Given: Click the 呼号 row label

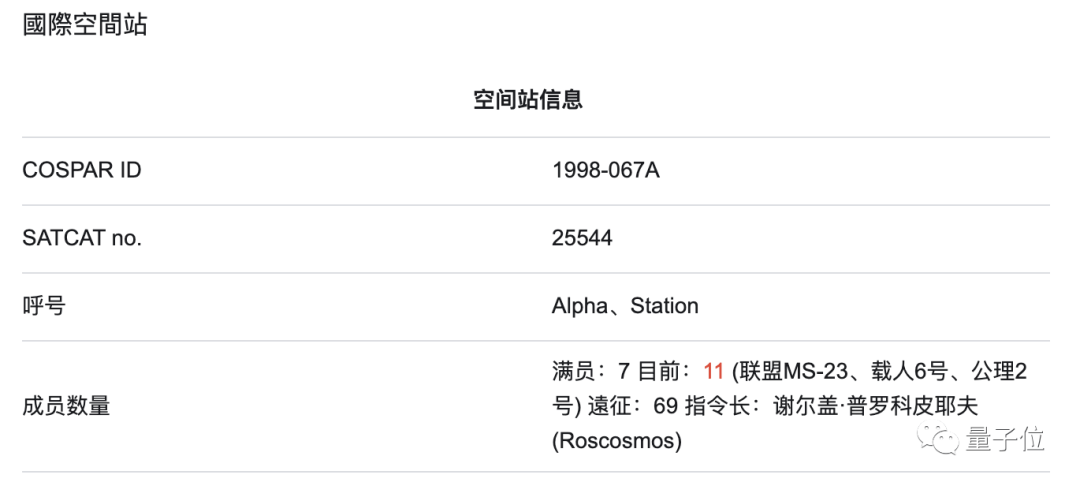Looking at the screenshot, I should (x=44, y=306).
